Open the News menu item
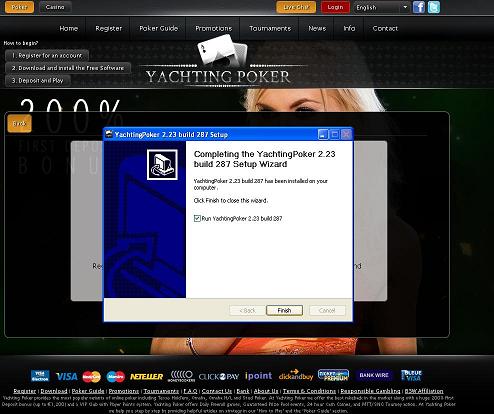 (x=317, y=28)
